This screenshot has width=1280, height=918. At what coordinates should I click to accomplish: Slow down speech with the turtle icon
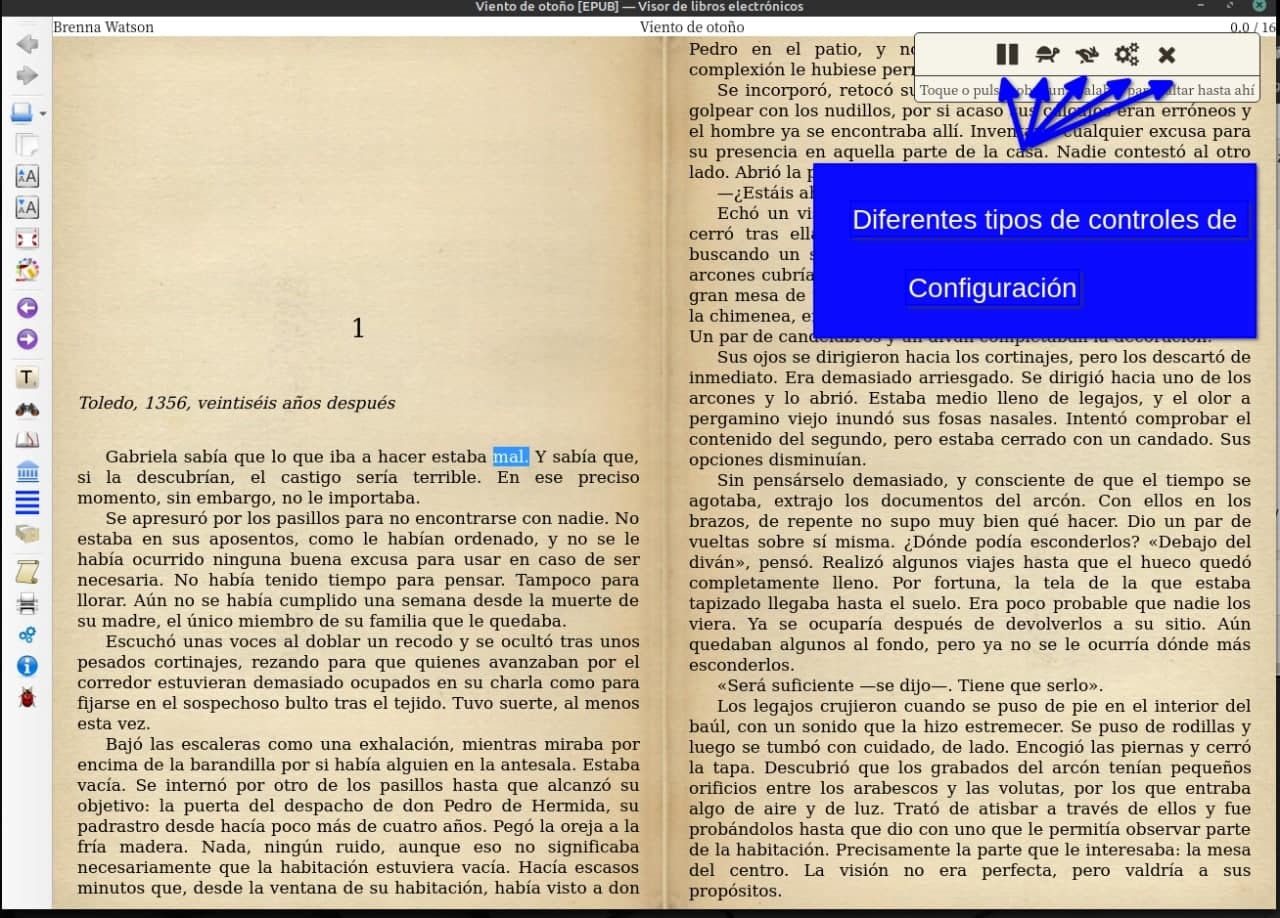(1047, 55)
